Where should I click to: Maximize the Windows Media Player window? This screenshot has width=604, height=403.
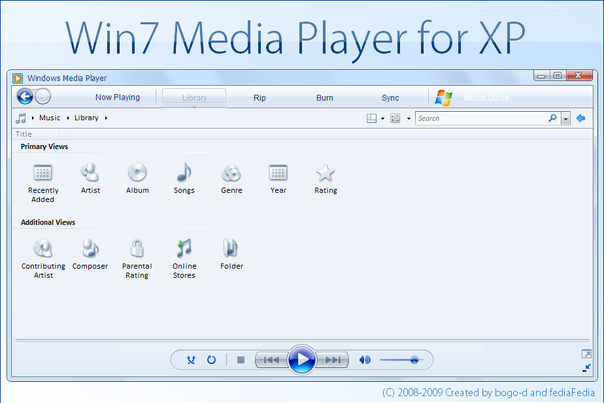[557, 76]
